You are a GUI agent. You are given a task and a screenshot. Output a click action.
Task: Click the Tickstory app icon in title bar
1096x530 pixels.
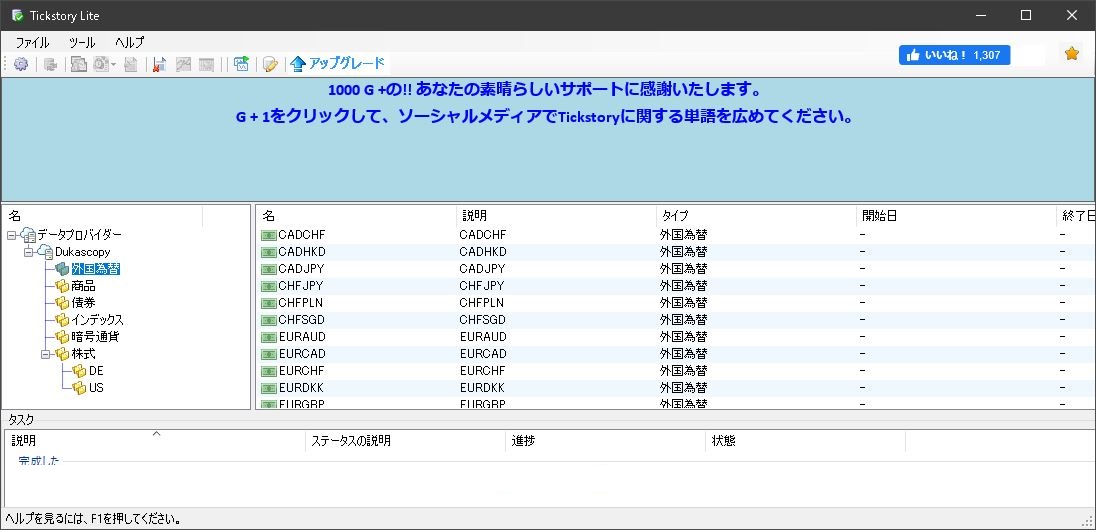[x=17, y=15]
